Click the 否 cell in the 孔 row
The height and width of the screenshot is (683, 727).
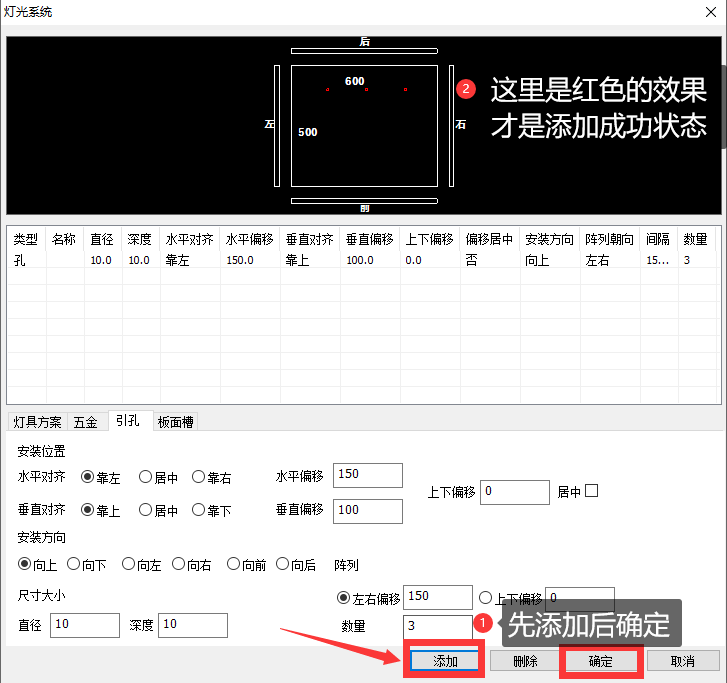pos(490,260)
